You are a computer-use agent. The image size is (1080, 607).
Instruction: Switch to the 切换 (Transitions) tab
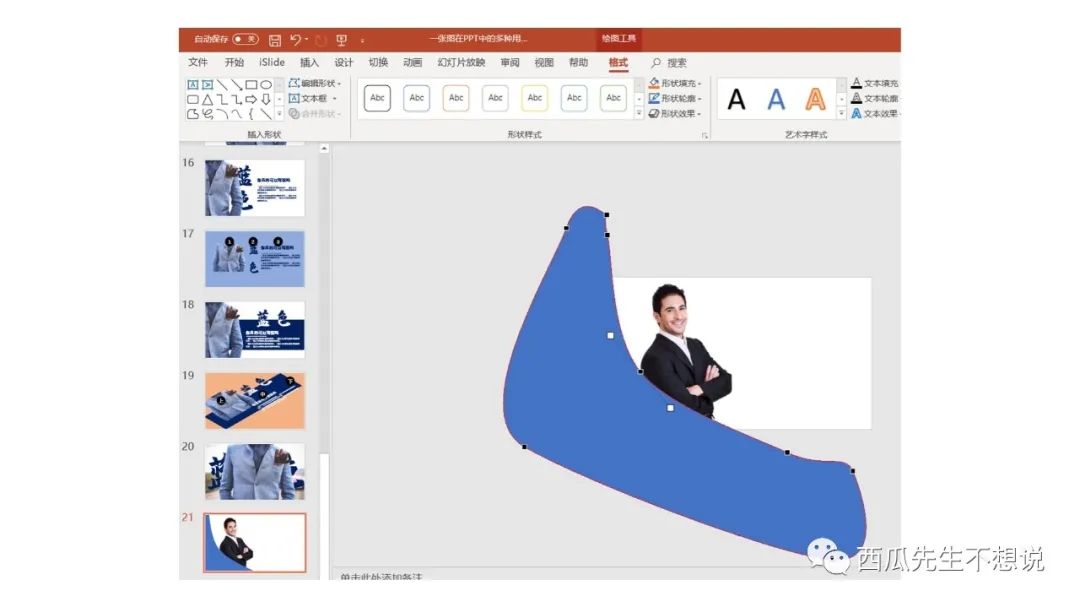pyautogui.click(x=378, y=63)
